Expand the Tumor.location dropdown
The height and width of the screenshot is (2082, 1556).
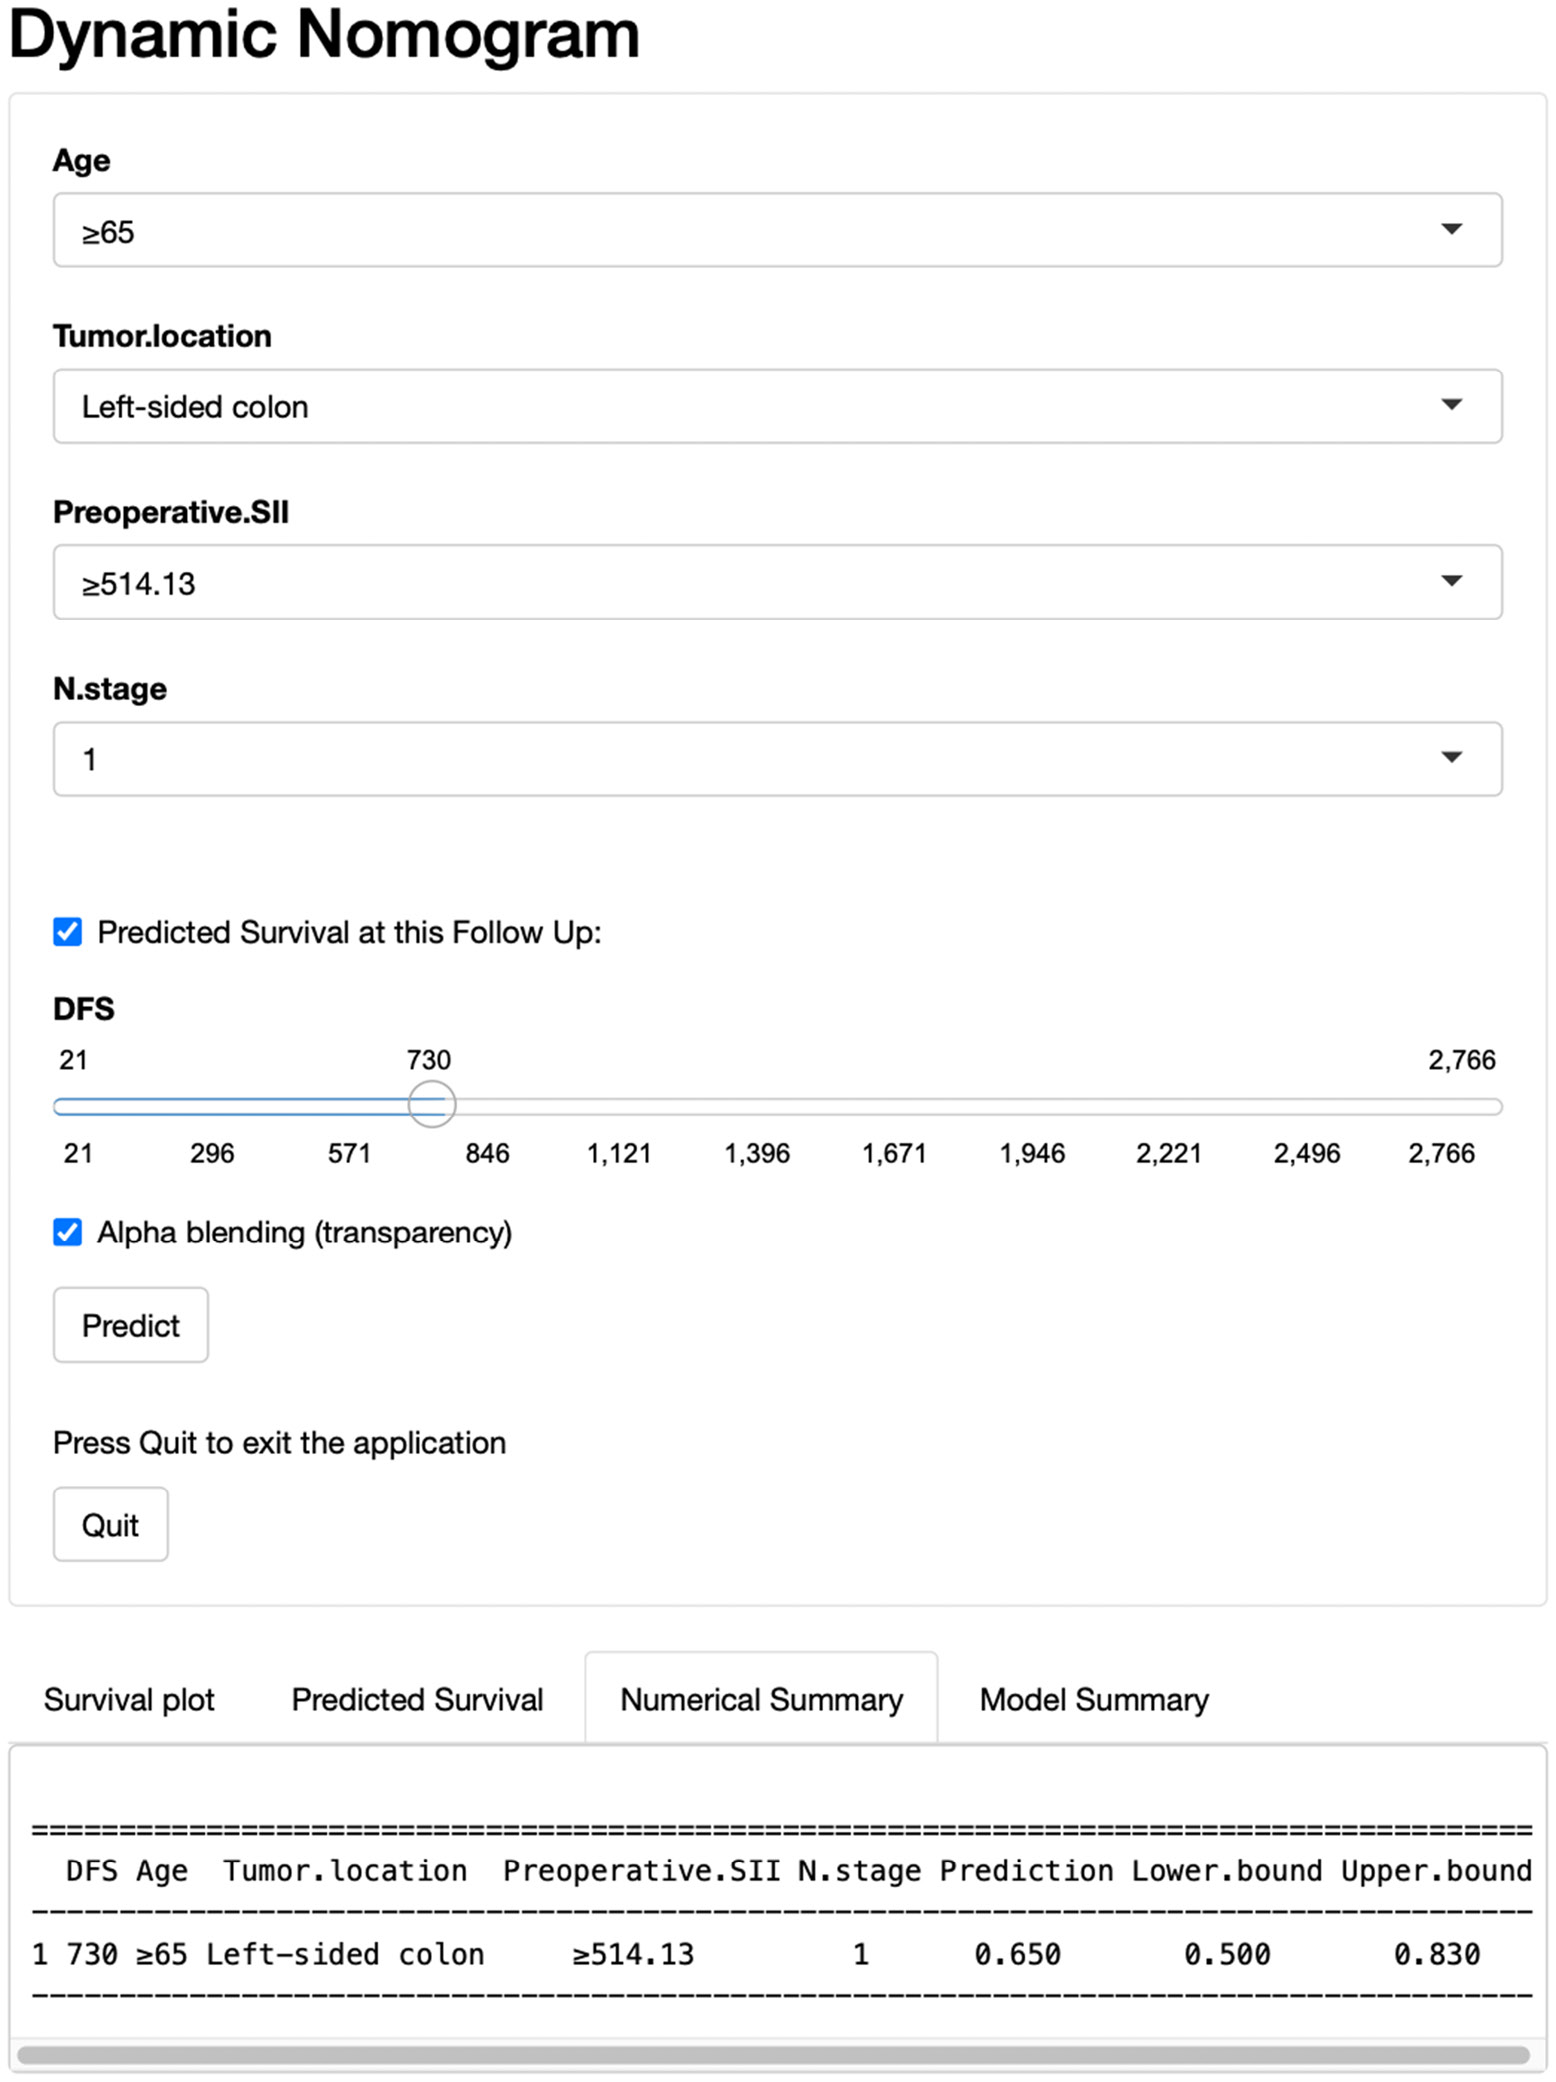(x=776, y=406)
